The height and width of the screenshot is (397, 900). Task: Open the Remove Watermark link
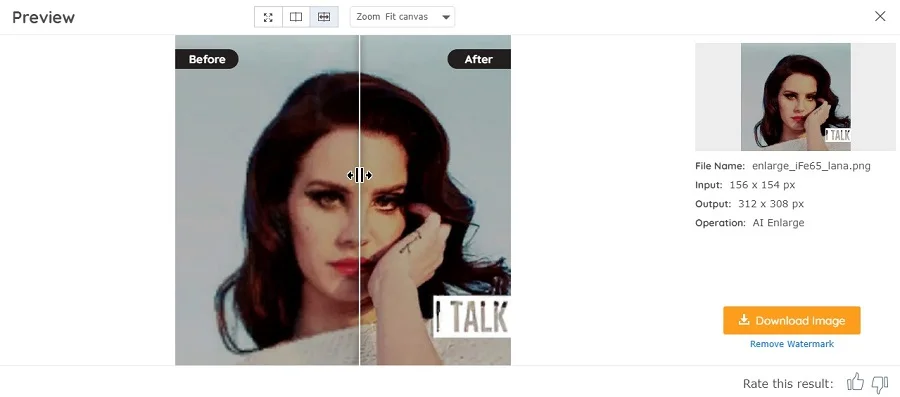[x=792, y=344]
